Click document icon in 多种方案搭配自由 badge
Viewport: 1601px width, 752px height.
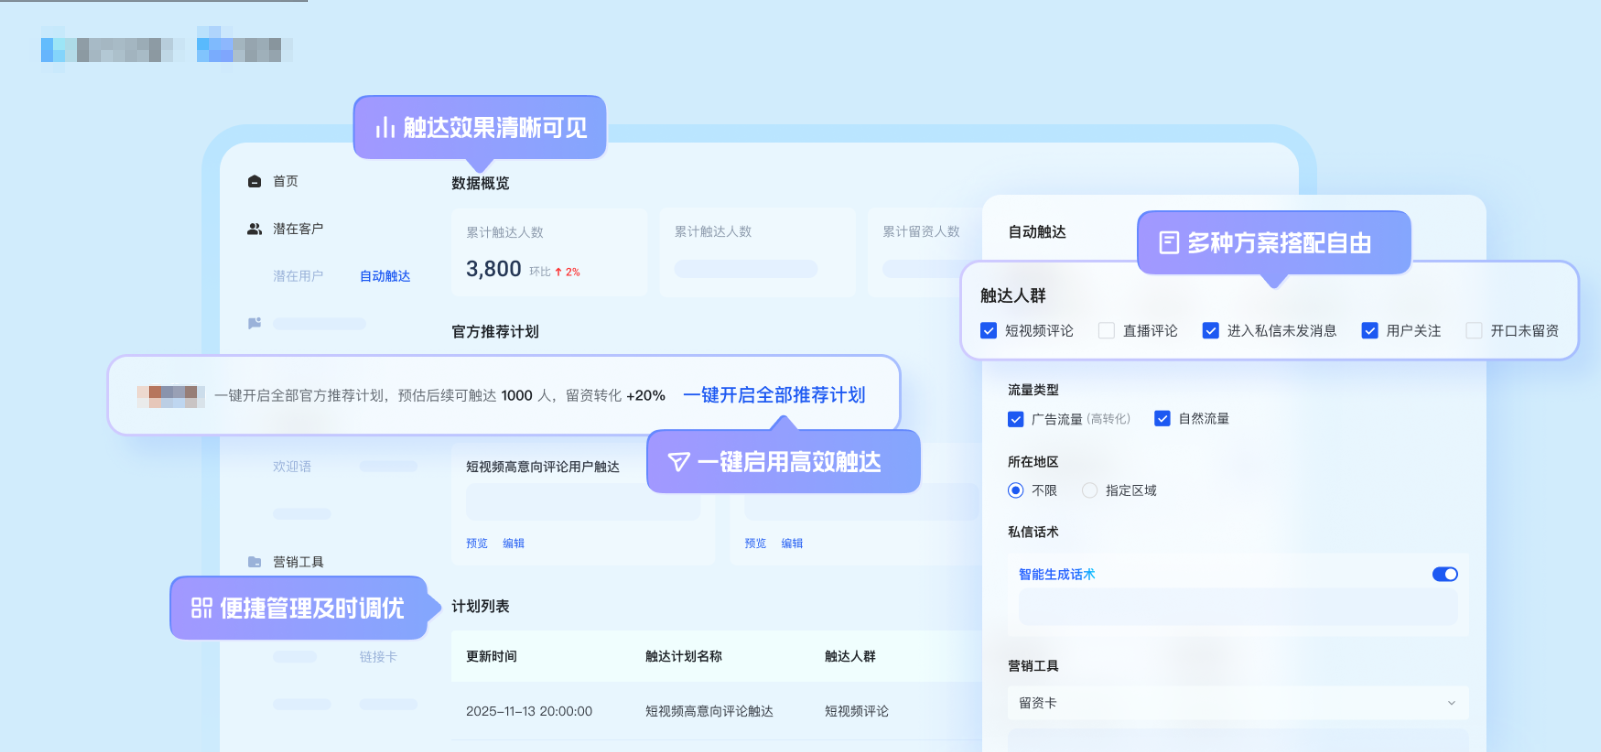tap(1168, 243)
